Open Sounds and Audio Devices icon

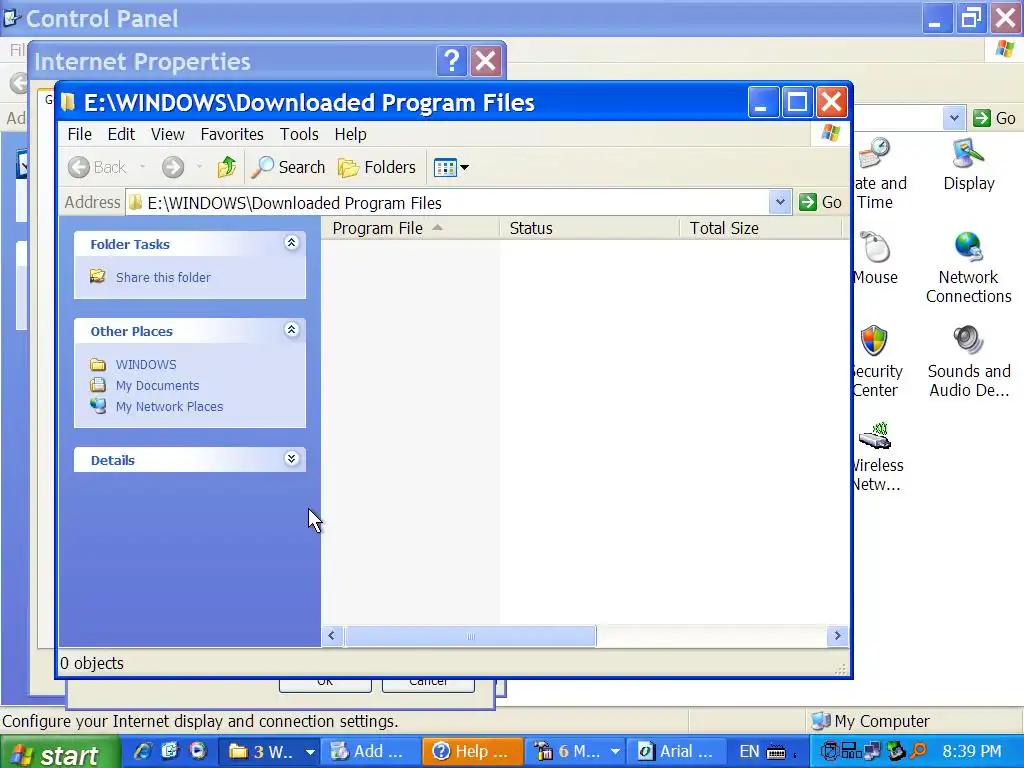(x=968, y=362)
